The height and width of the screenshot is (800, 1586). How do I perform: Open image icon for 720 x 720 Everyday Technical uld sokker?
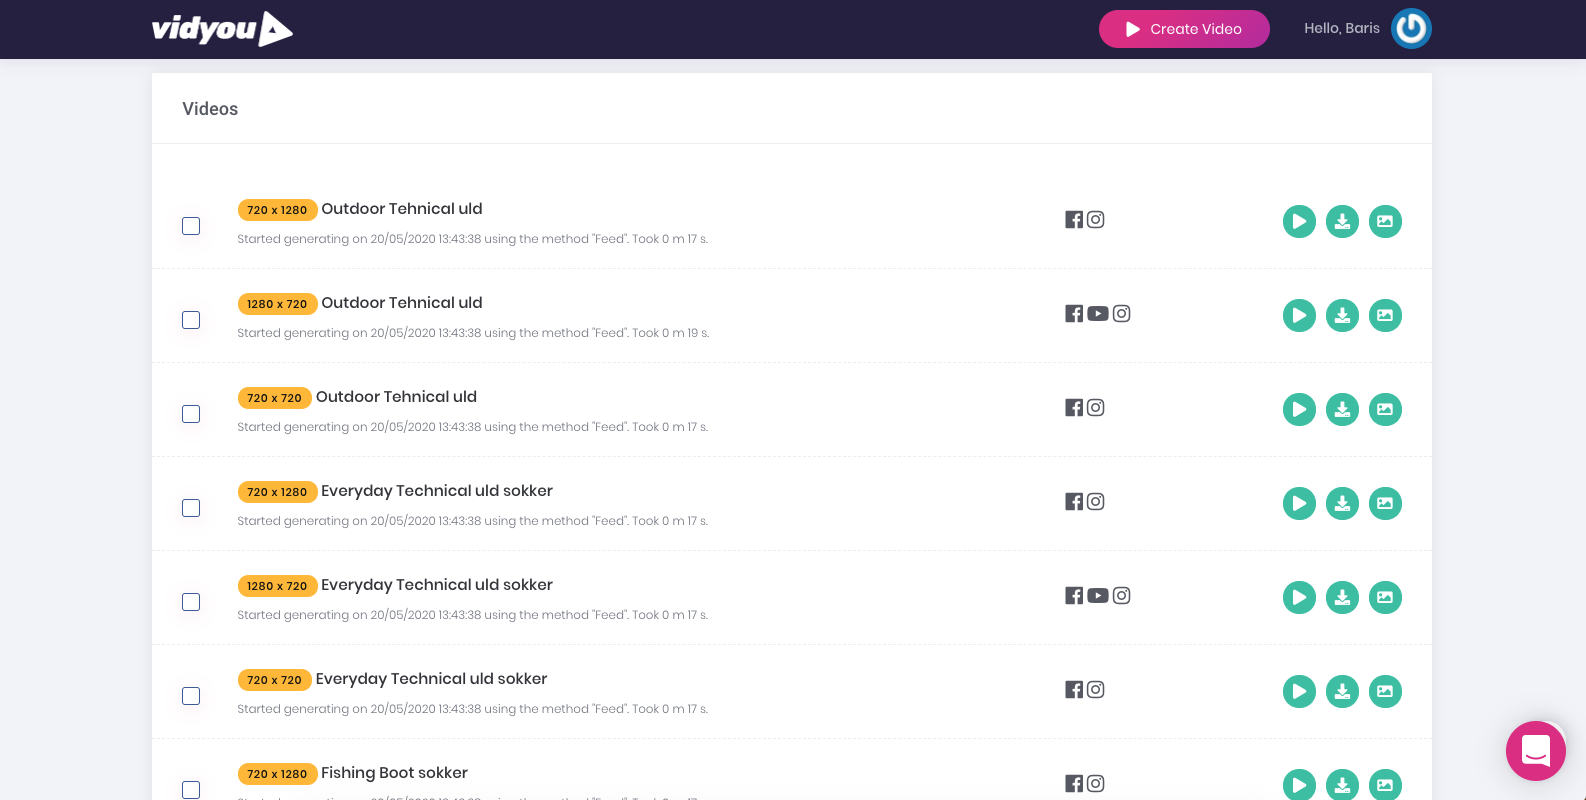coord(1385,691)
